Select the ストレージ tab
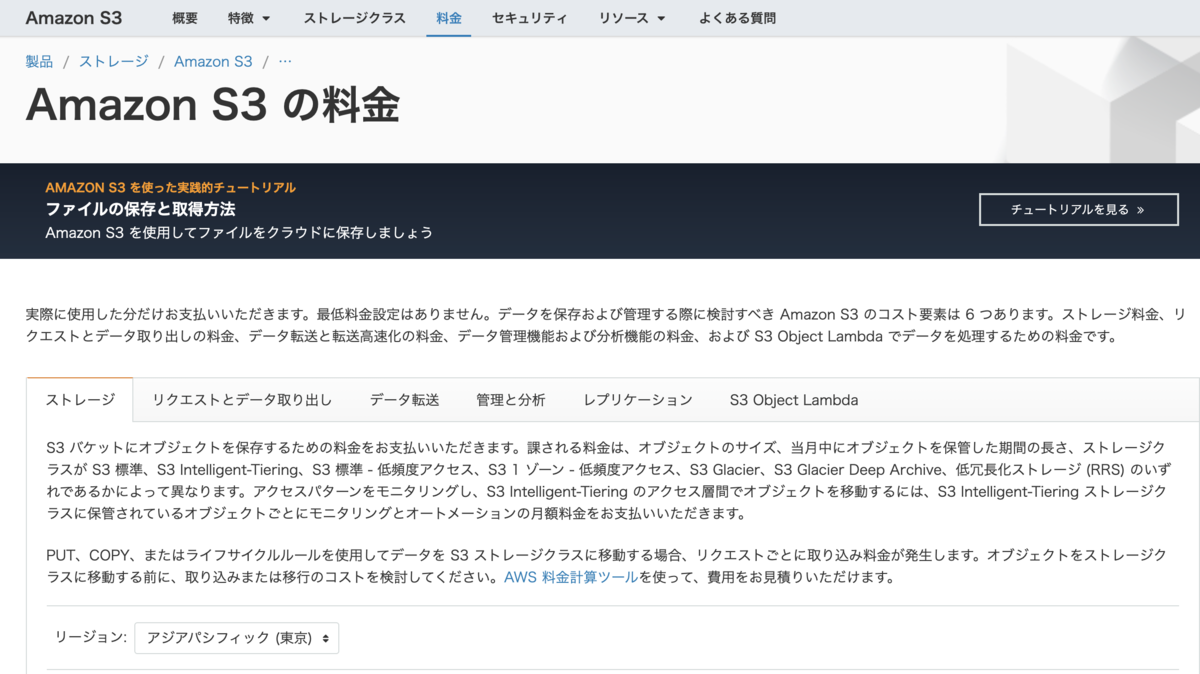This screenshot has height=674, width=1200. click(80, 400)
